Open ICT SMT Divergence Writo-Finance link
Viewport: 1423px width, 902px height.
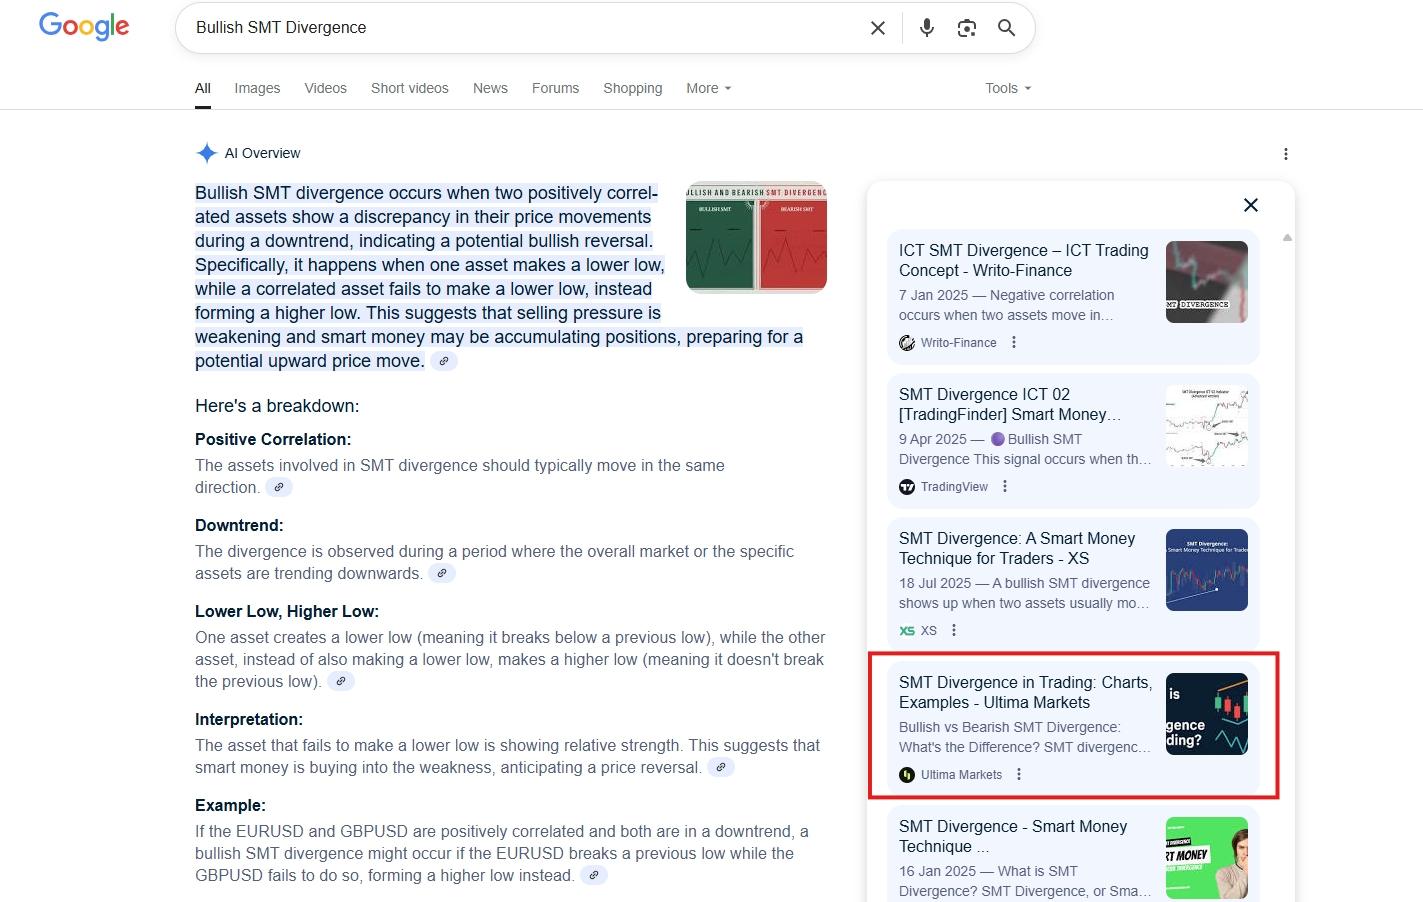1023,260
